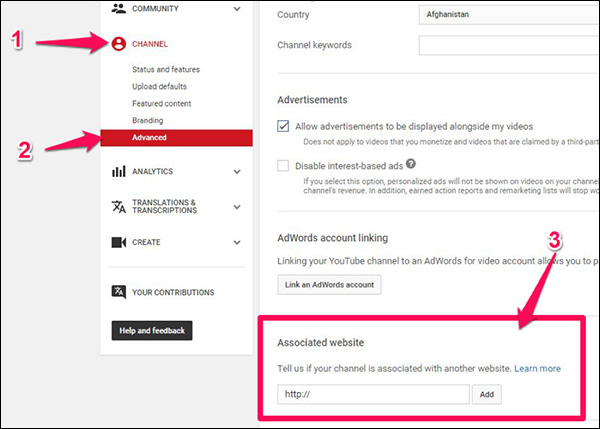
Task: Expand the Community section chevron
Action: point(237,8)
